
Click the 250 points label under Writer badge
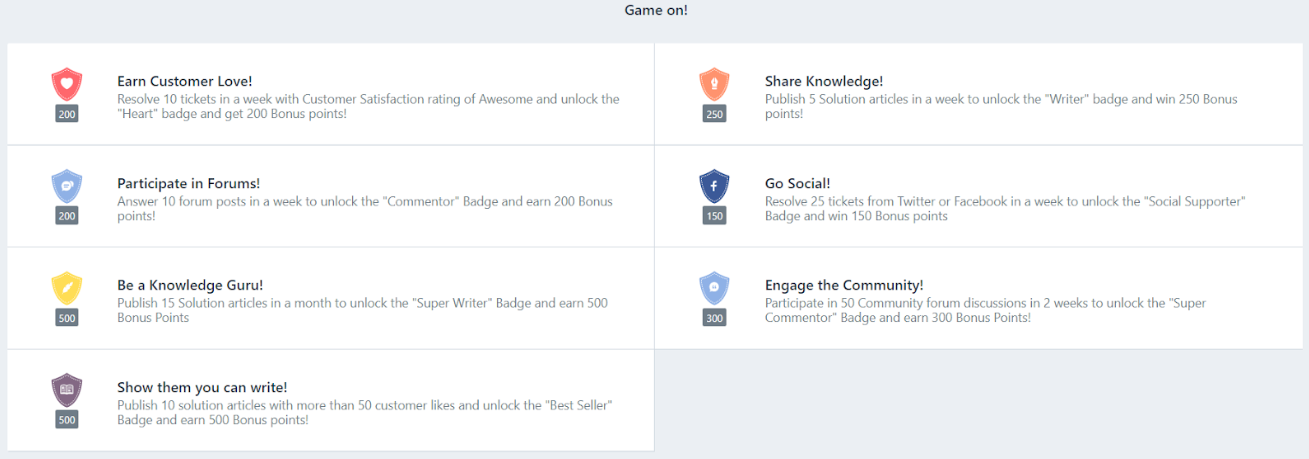[x=714, y=114]
